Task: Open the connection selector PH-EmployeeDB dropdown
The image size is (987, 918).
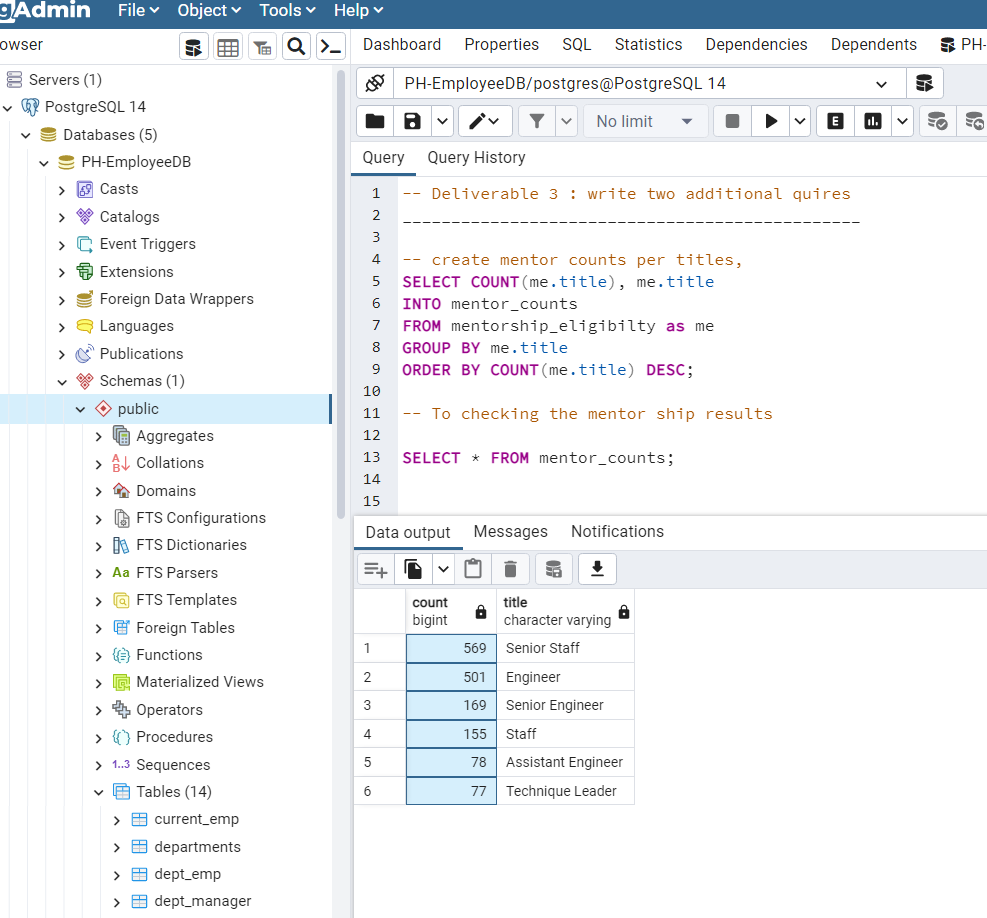Action: coord(650,83)
